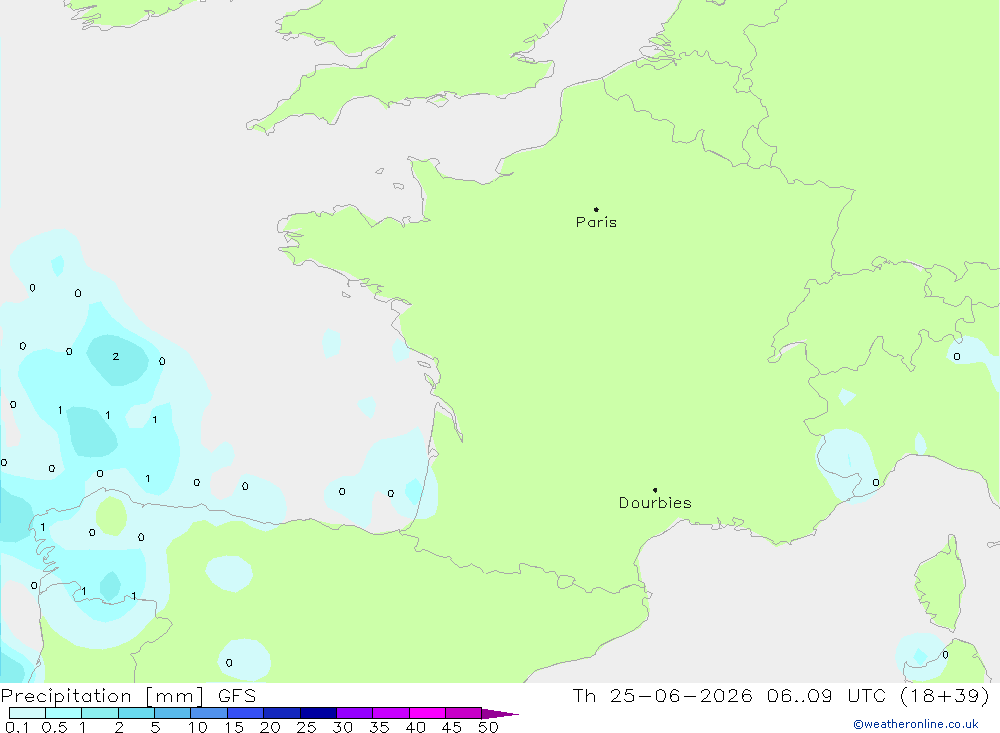Click the legend value '10'
Viewport: 1000px width, 733px height.
pyautogui.click(x=198, y=727)
